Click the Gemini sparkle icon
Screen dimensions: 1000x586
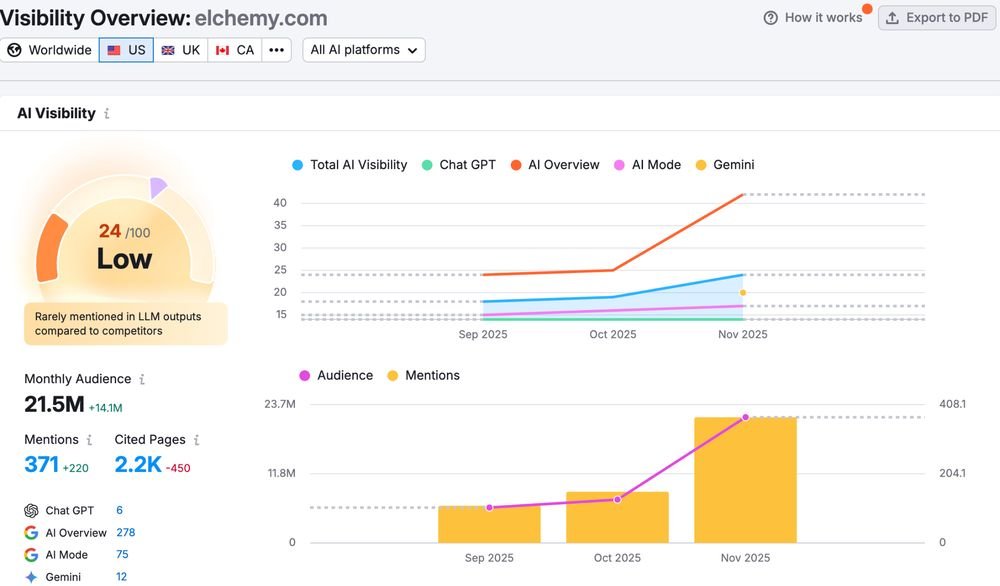click(31, 577)
